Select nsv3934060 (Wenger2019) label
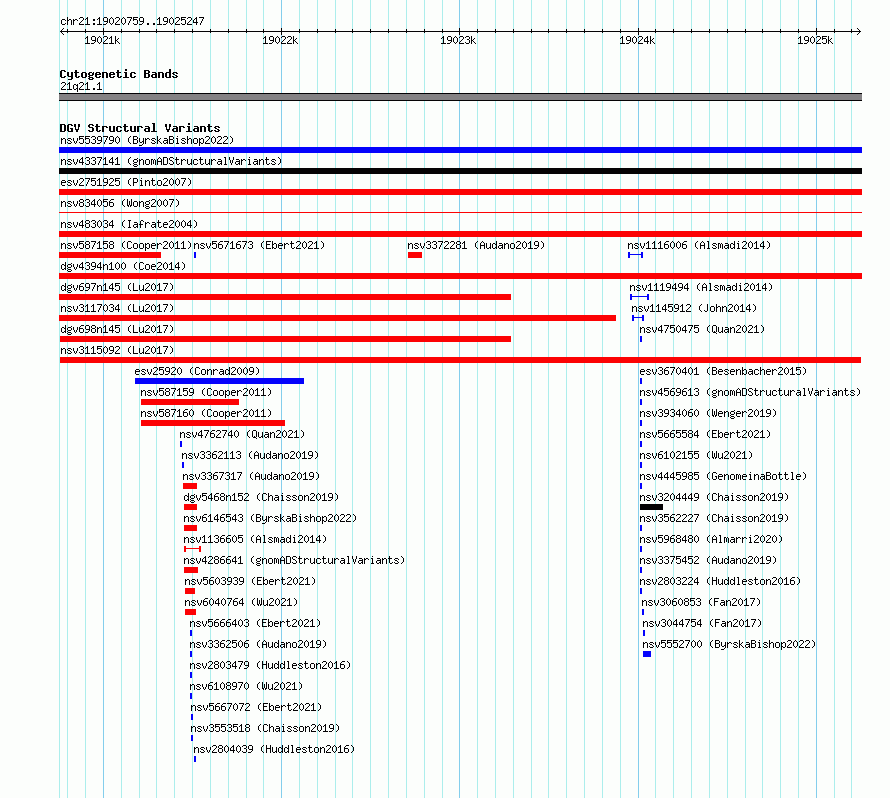The width and height of the screenshot is (890, 798). [x=708, y=413]
